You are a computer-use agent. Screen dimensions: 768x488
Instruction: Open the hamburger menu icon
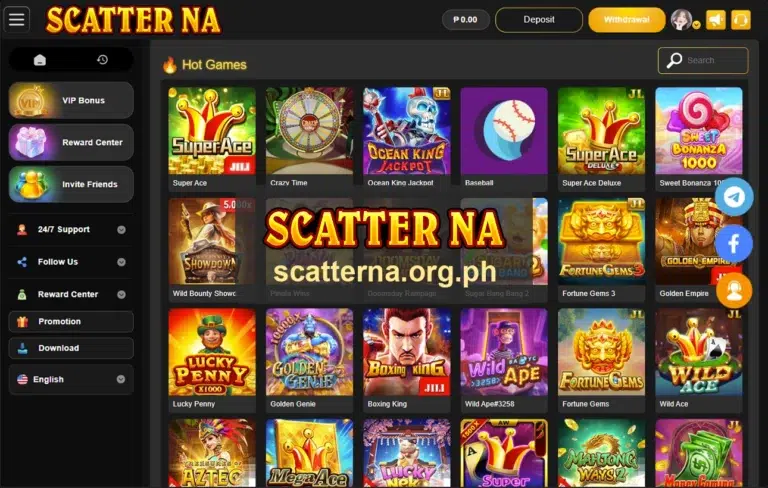(x=17, y=20)
